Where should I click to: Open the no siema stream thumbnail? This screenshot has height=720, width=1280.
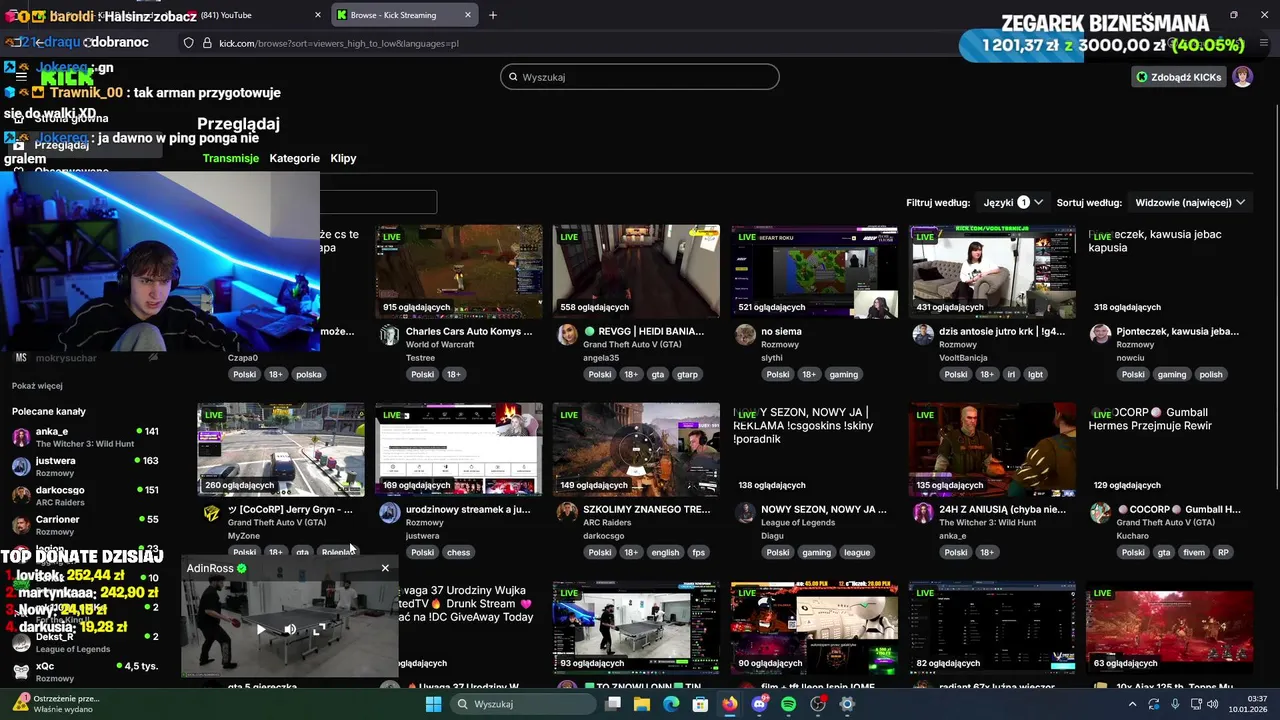tap(814, 271)
